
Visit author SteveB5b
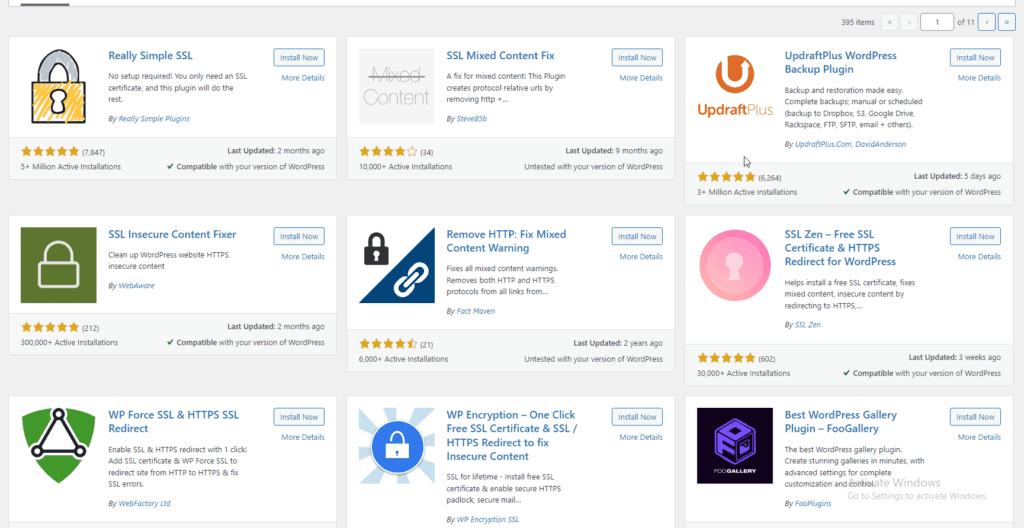coord(472,119)
